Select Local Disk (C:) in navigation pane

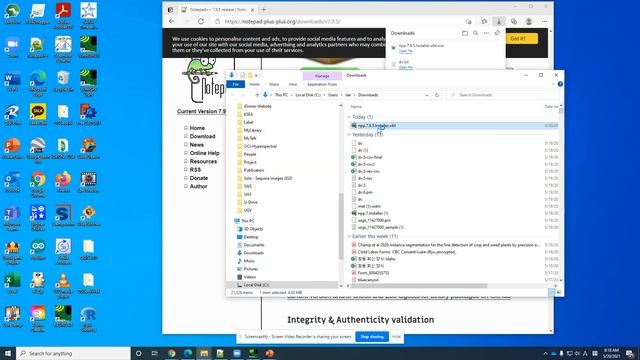coord(256,285)
